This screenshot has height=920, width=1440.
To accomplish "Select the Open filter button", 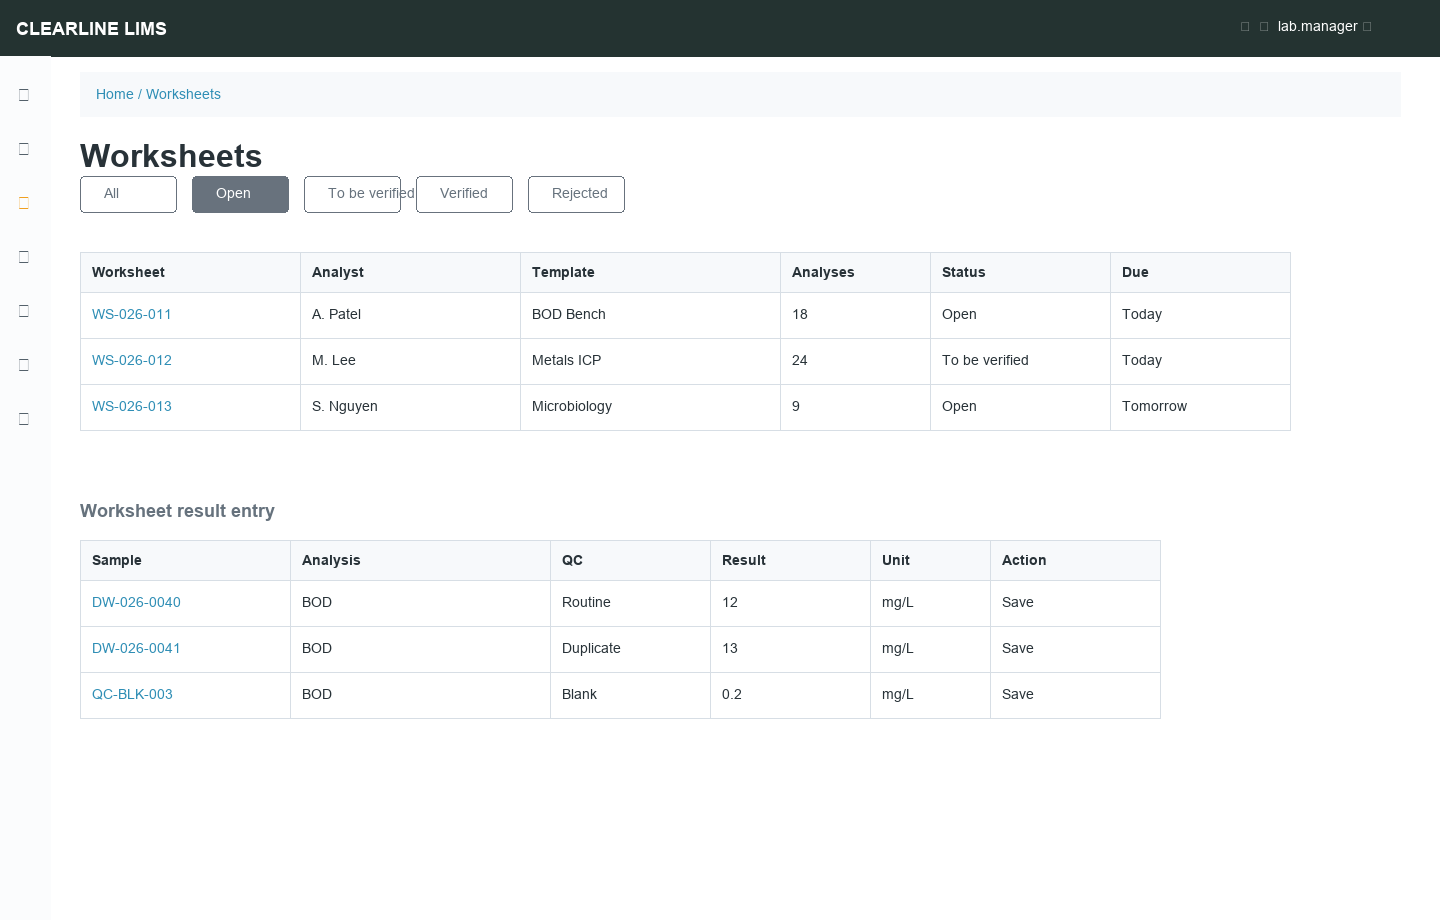I will click(240, 194).
